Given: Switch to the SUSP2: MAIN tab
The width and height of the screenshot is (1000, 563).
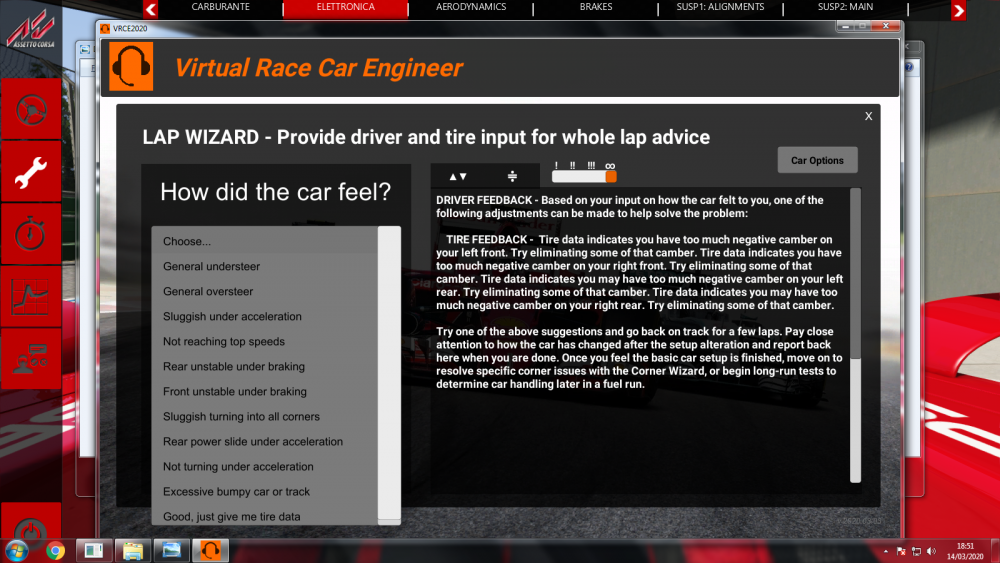Looking at the screenshot, I should click(x=846, y=7).
